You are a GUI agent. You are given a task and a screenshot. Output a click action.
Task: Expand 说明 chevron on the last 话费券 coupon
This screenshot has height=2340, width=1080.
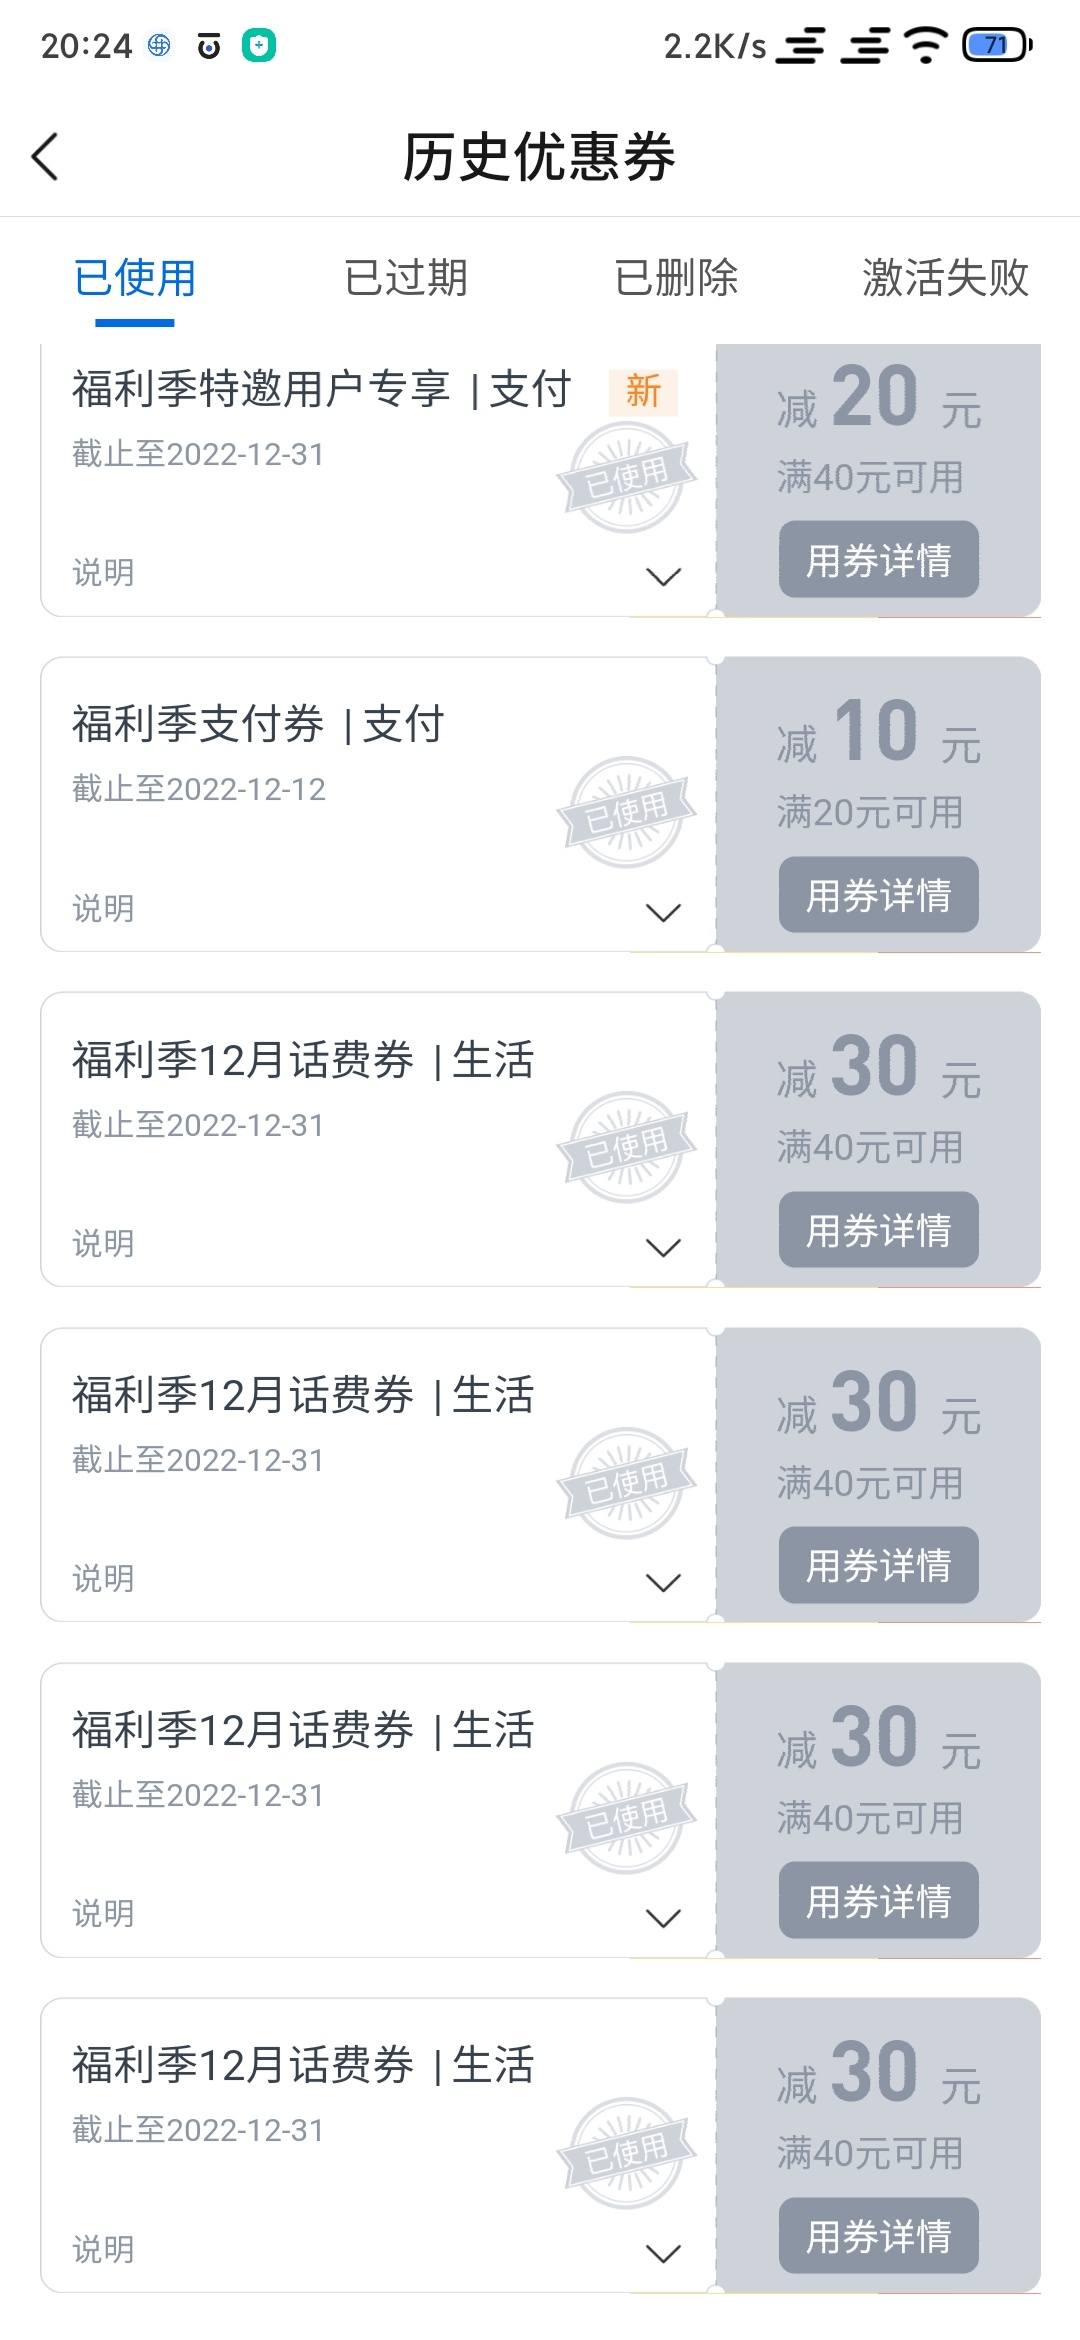(x=664, y=2253)
